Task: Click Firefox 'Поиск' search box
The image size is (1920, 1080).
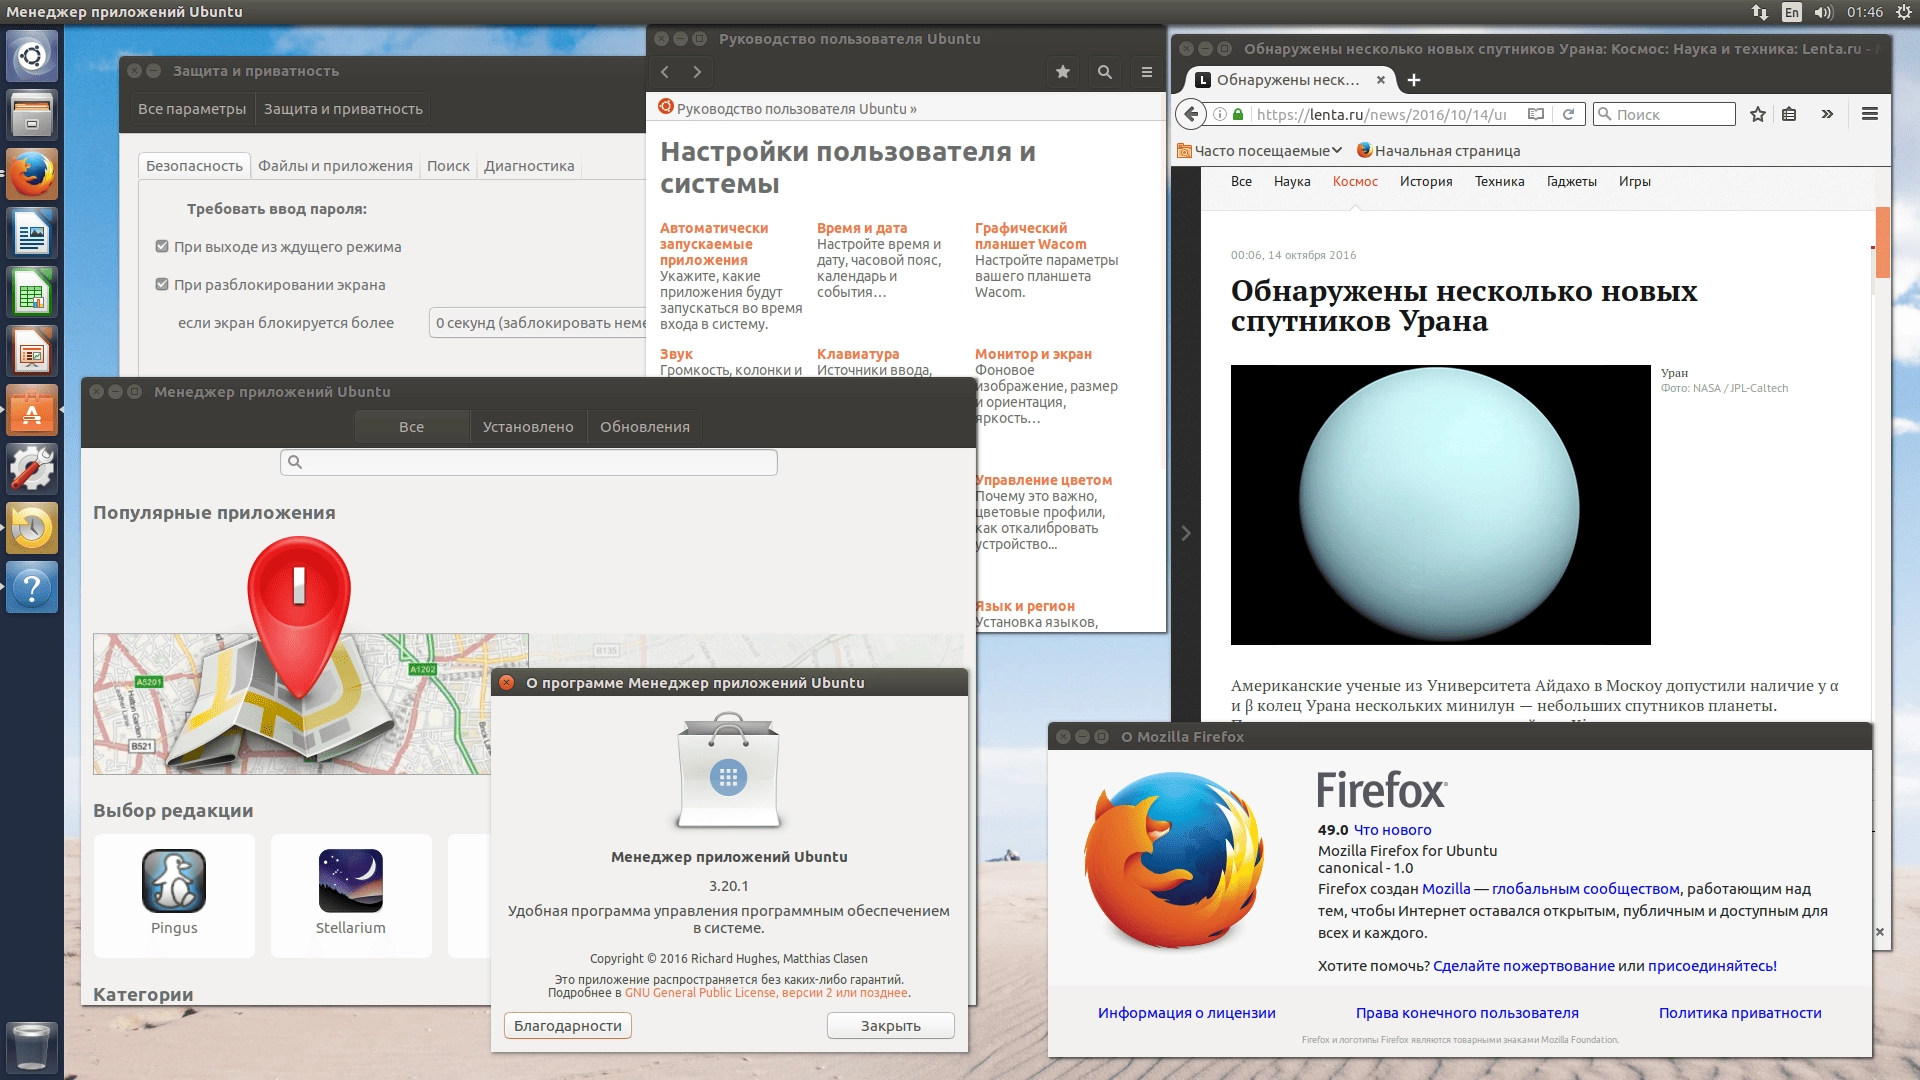Action: pyautogui.click(x=1664, y=114)
